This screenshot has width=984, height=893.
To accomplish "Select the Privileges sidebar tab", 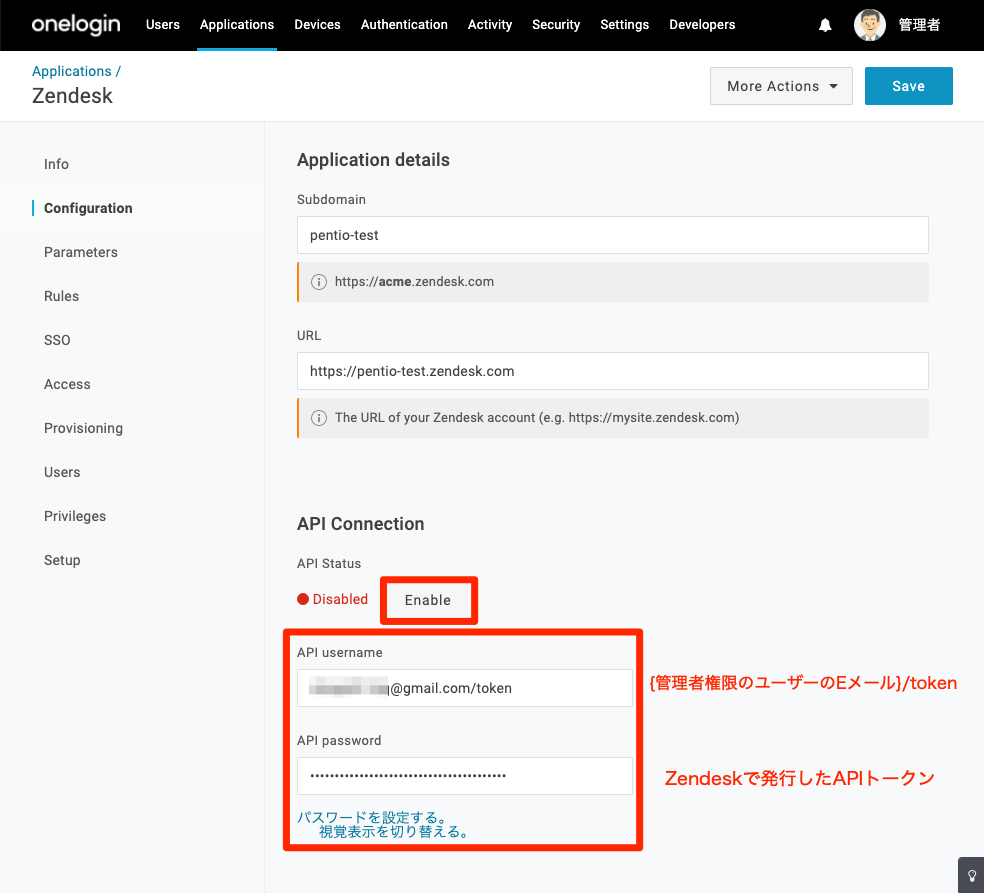I will 75,516.
